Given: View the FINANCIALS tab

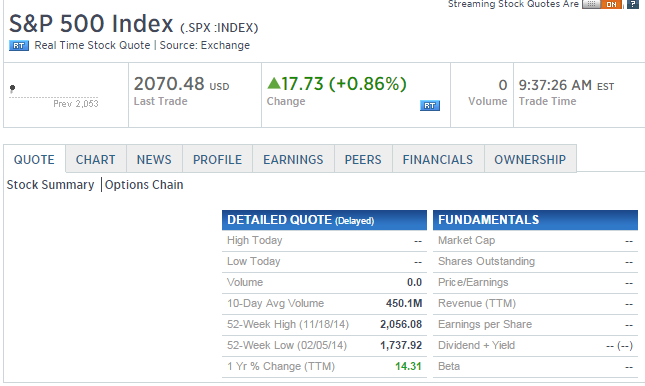Looking at the screenshot, I should click(438, 159).
